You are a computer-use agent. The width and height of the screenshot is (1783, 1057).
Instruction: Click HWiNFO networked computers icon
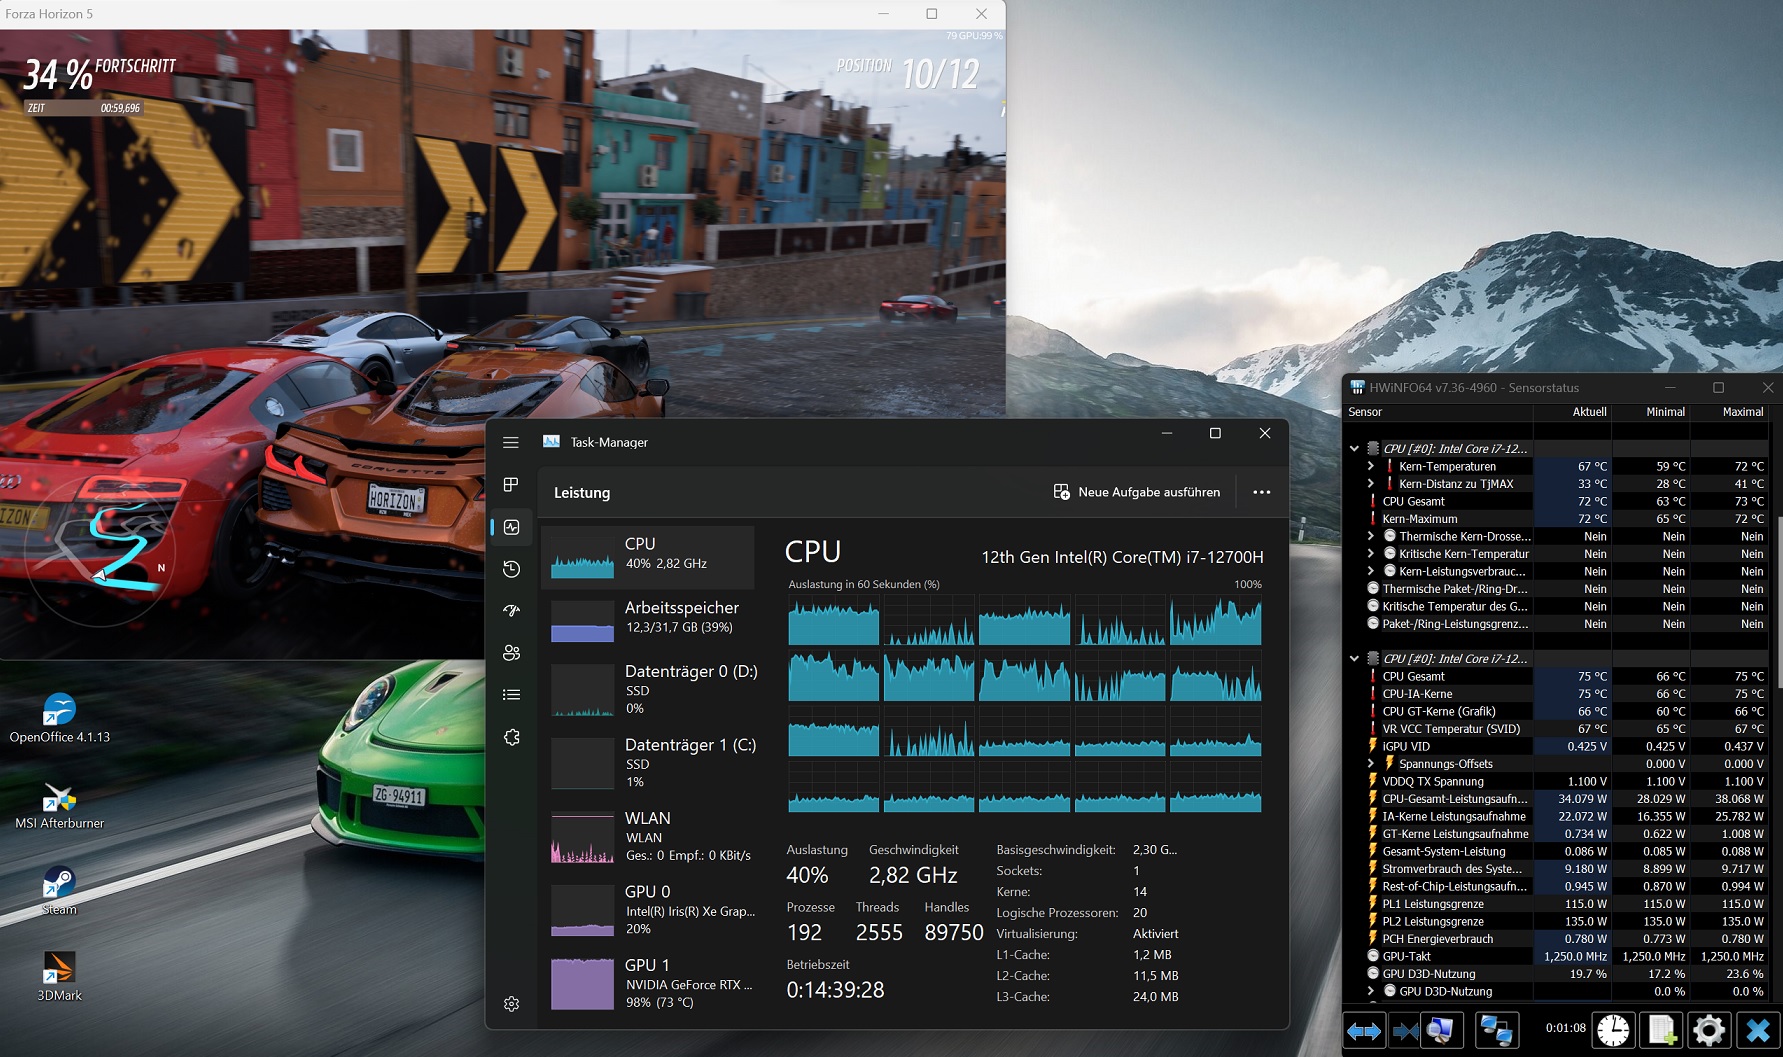click(1496, 1030)
